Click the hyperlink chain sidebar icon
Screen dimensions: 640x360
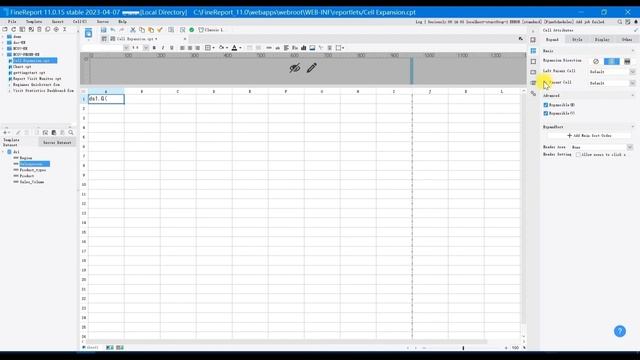533,93
